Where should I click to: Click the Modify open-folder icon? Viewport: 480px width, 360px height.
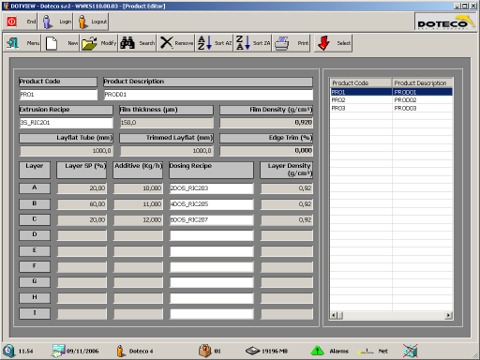pyautogui.click(x=89, y=43)
